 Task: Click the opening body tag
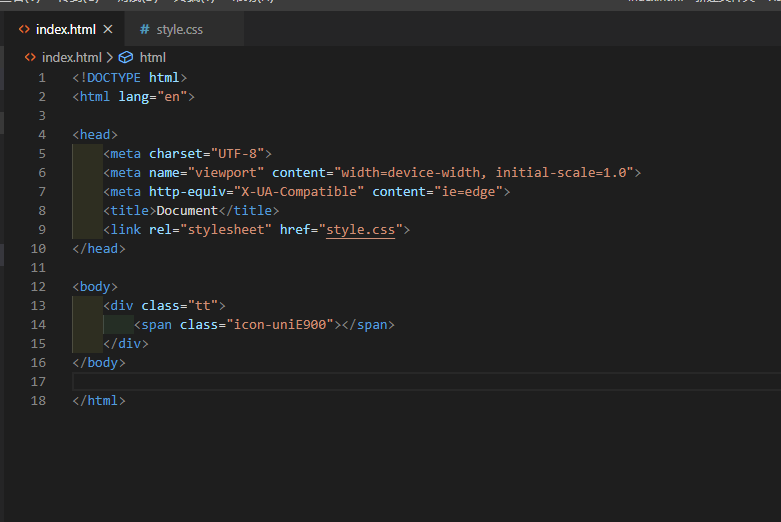[95, 287]
